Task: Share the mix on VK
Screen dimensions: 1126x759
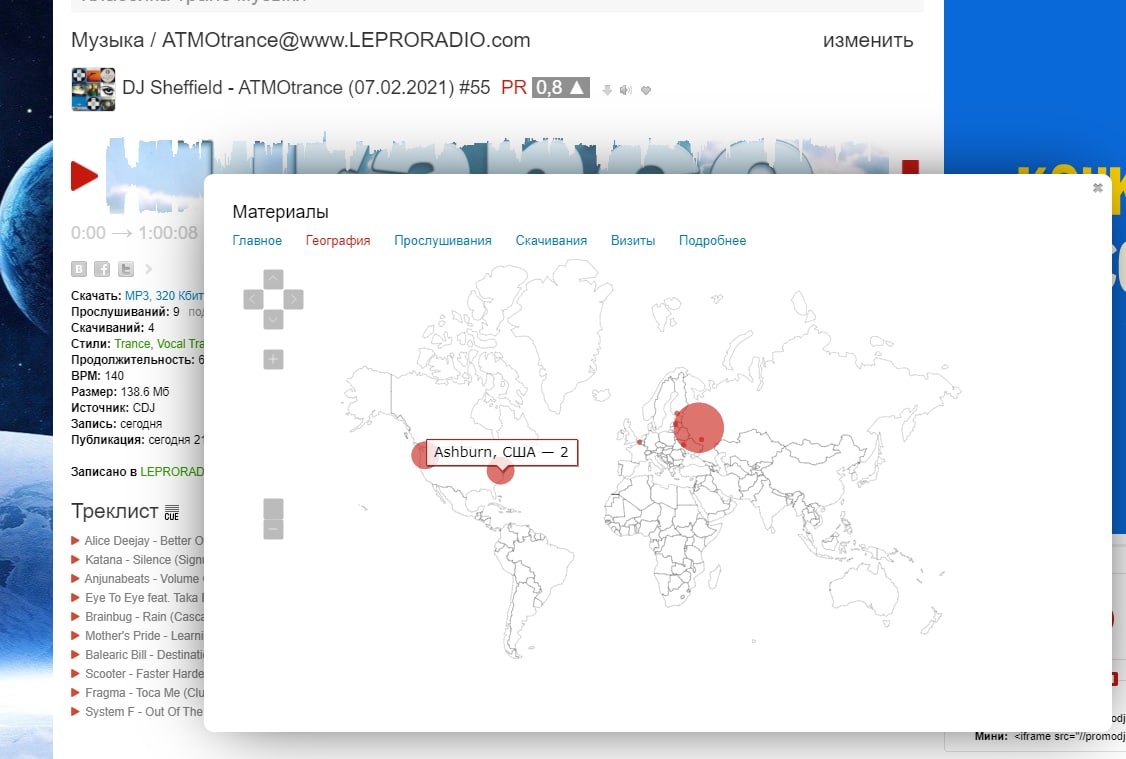Action: (79, 269)
